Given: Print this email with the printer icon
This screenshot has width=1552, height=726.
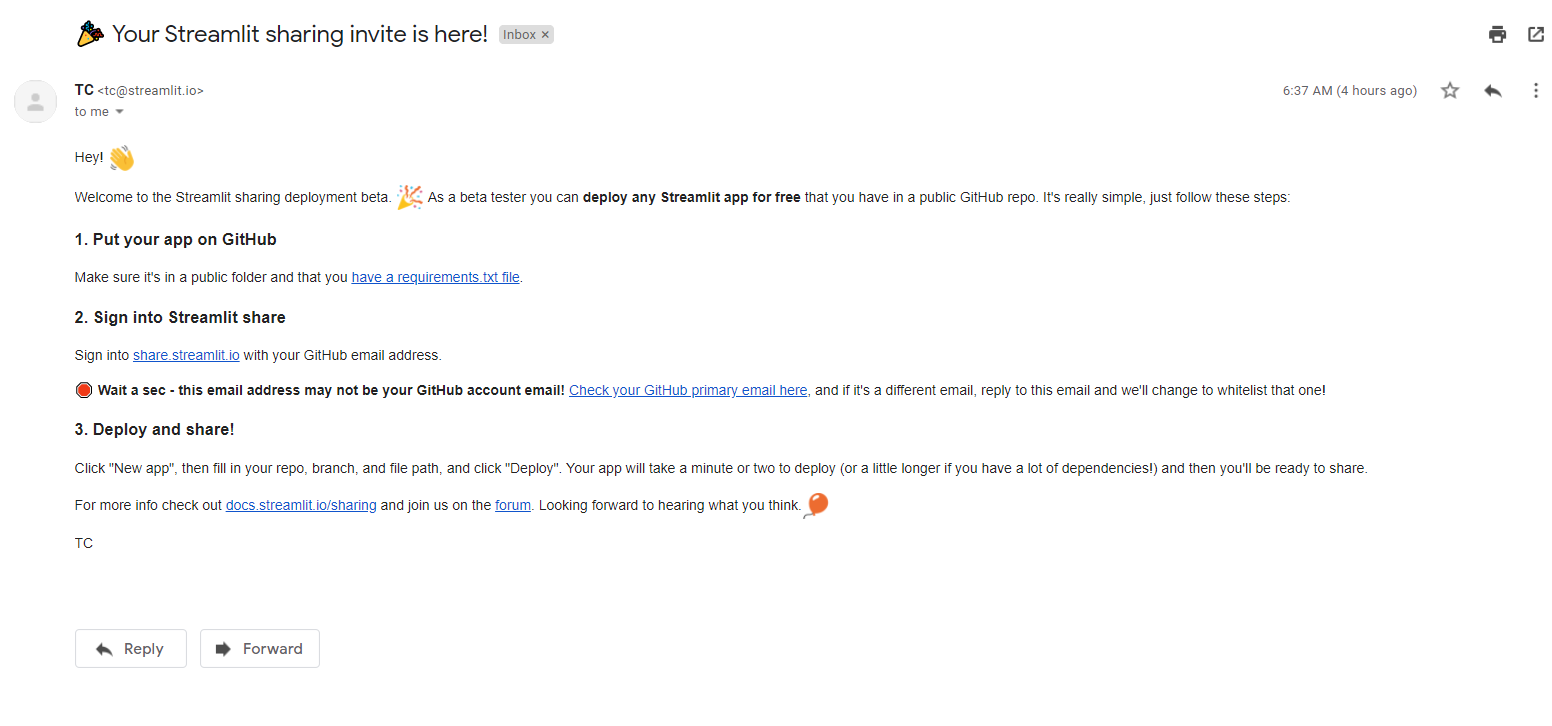Looking at the screenshot, I should [1497, 35].
